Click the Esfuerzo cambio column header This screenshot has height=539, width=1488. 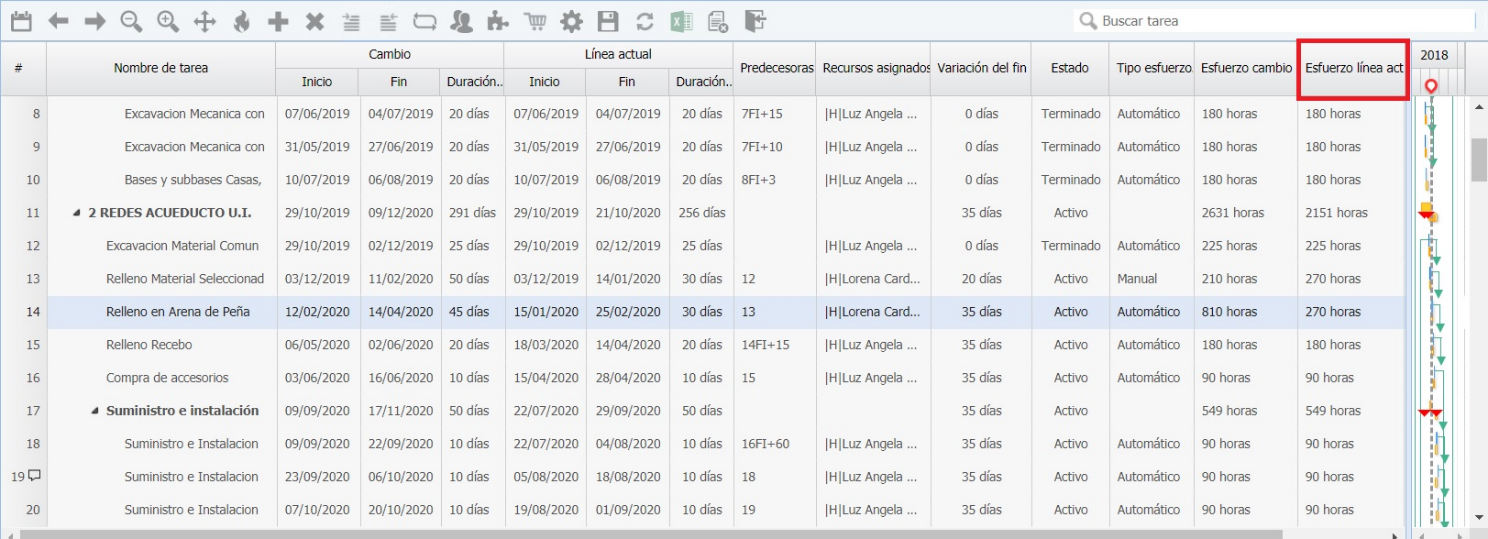click(x=1246, y=68)
